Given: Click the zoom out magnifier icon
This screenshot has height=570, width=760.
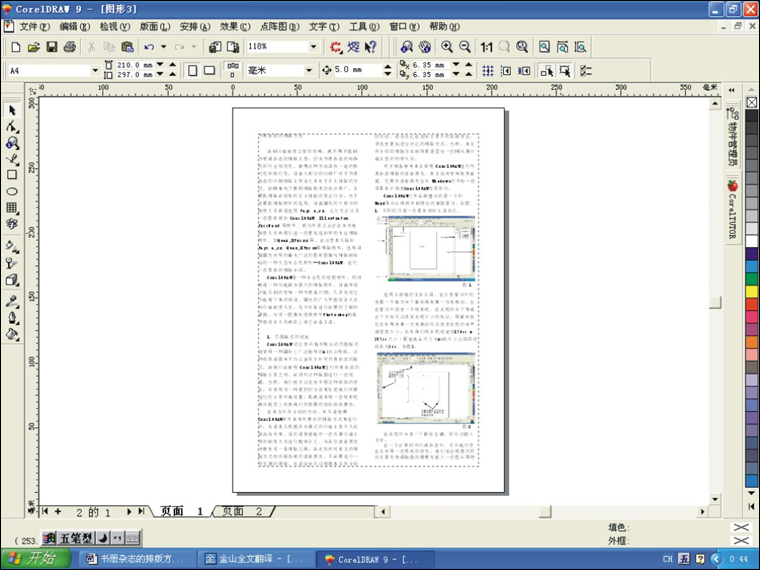Looking at the screenshot, I should click(465, 47).
